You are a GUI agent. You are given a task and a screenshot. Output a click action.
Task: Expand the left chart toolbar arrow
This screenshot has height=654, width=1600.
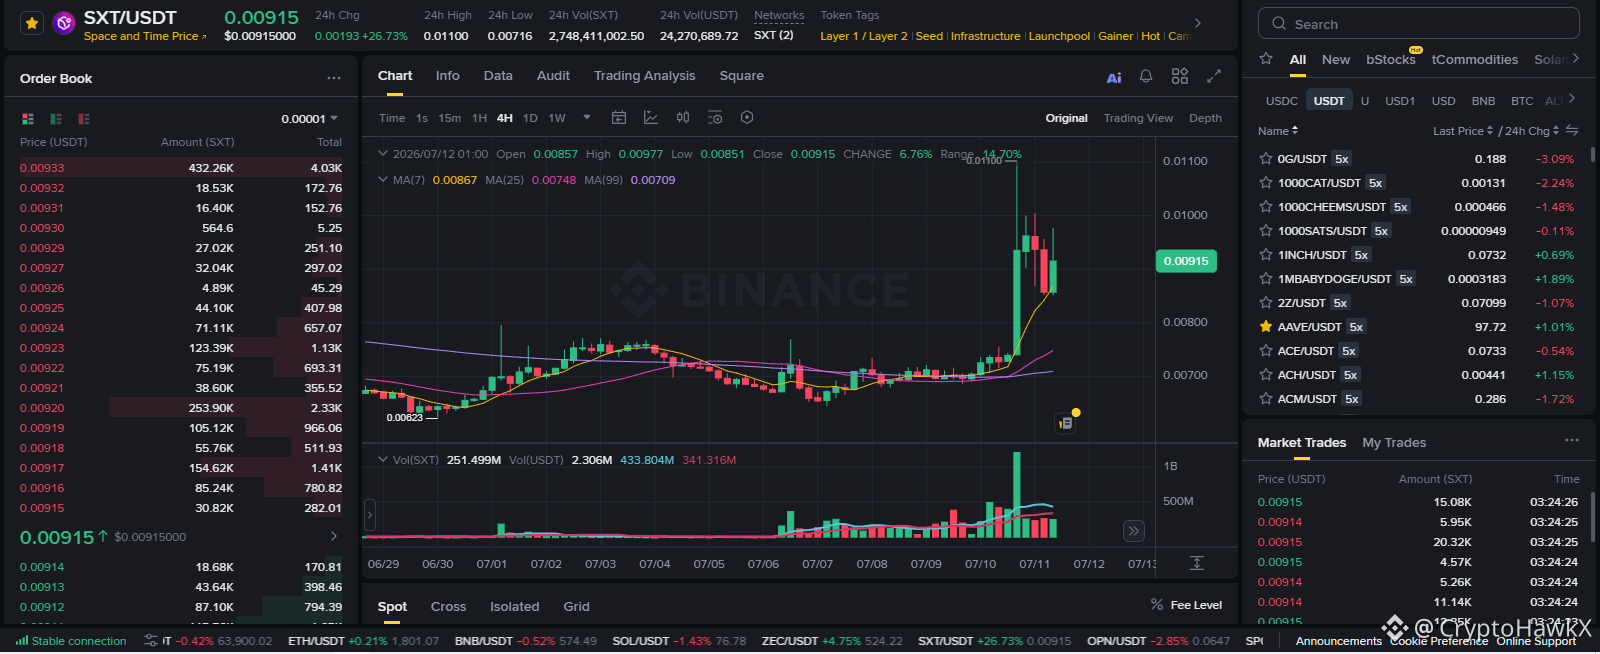(x=369, y=516)
